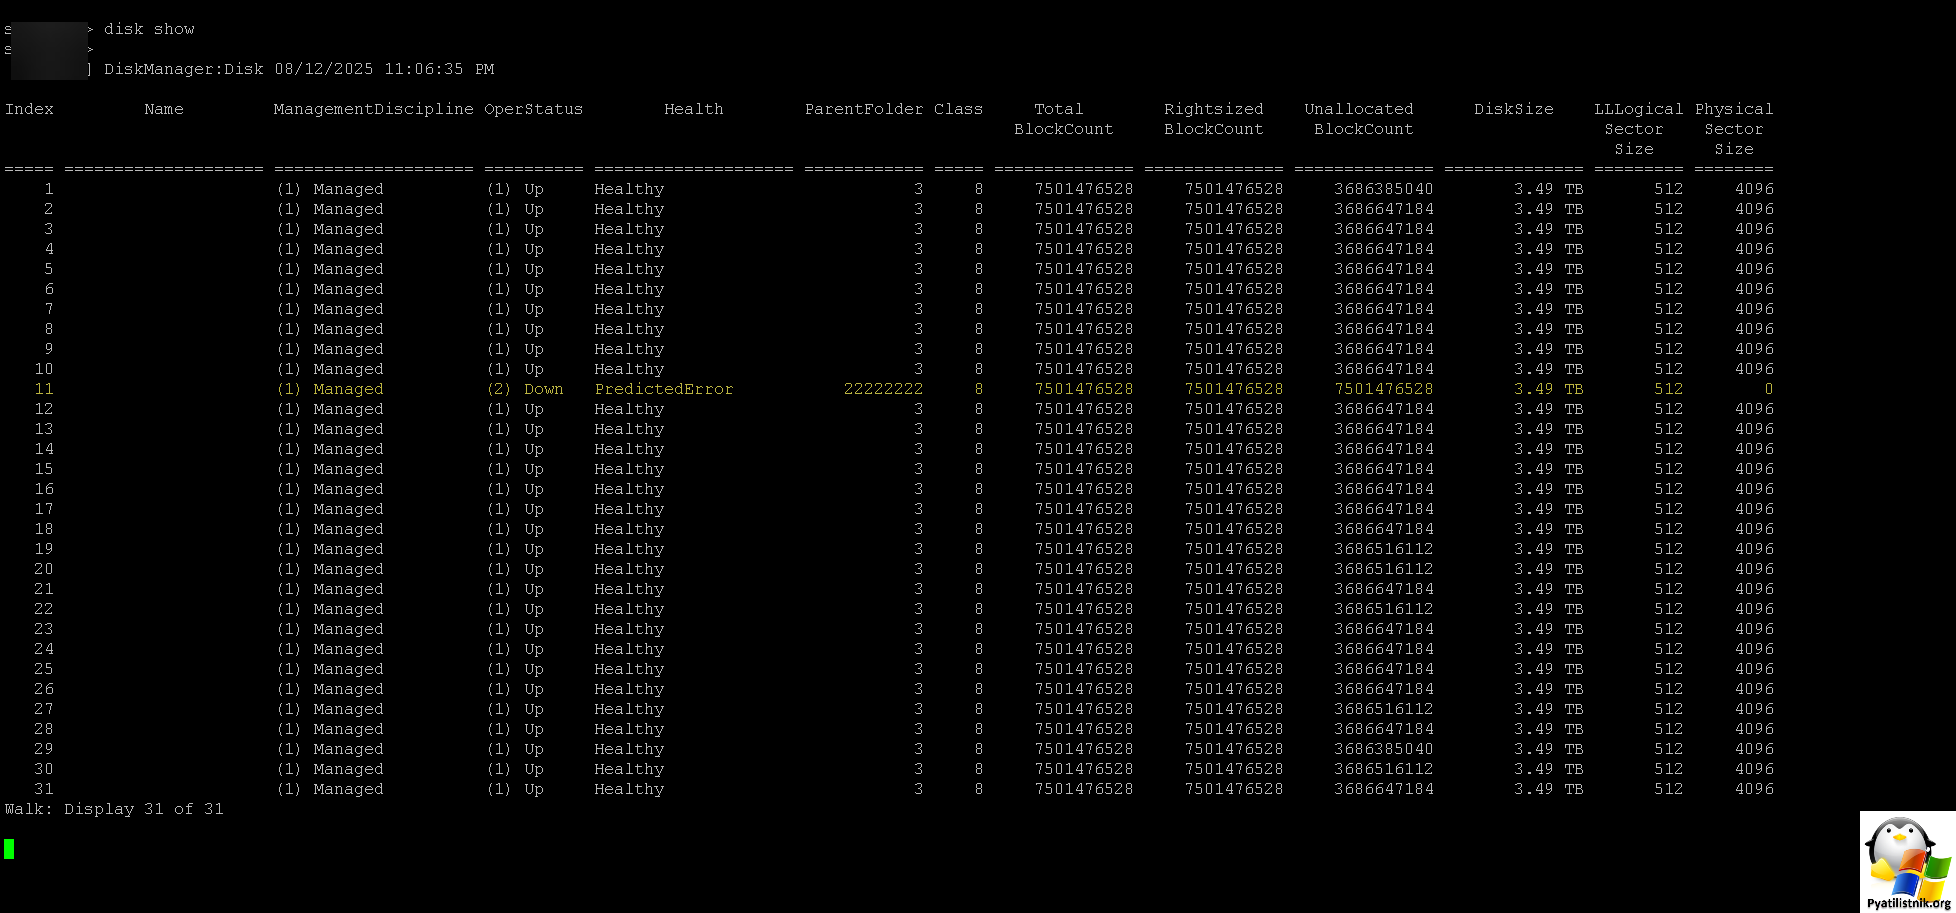Image resolution: width=1956 pixels, height=913 pixels.
Task: Click logical sector size 512 in row 2
Action: tap(1669, 209)
